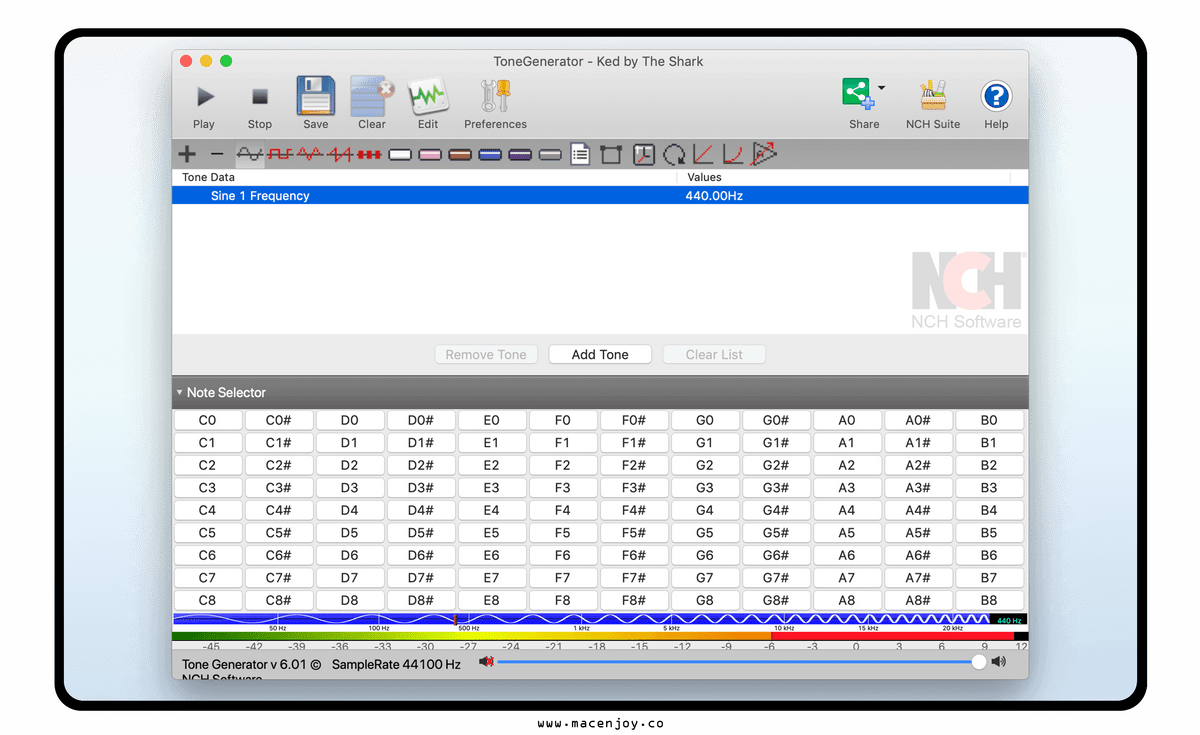Image resolution: width=1200 pixels, height=735 pixels.
Task: Click the document list icon
Action: click(580, 154)
